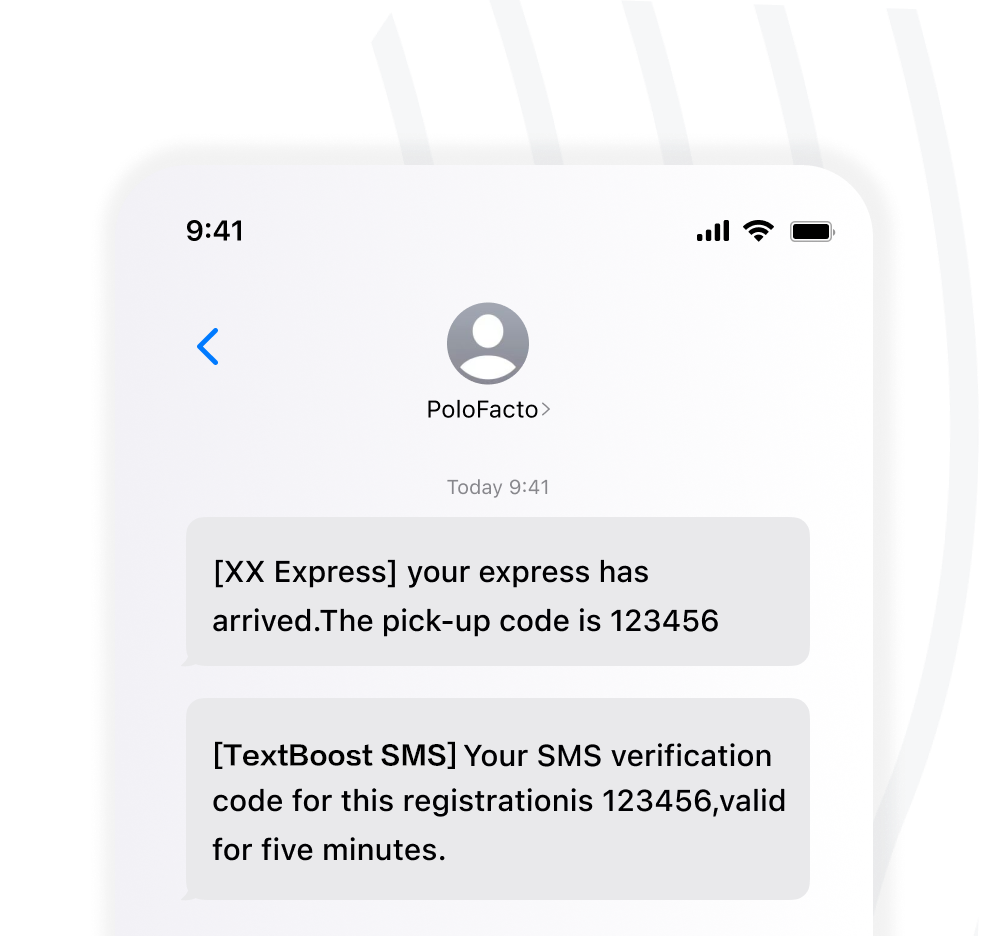988x936 pixels.
Task: Tap the [TextBoost SMS] sender tag
Action: [335, 755]
